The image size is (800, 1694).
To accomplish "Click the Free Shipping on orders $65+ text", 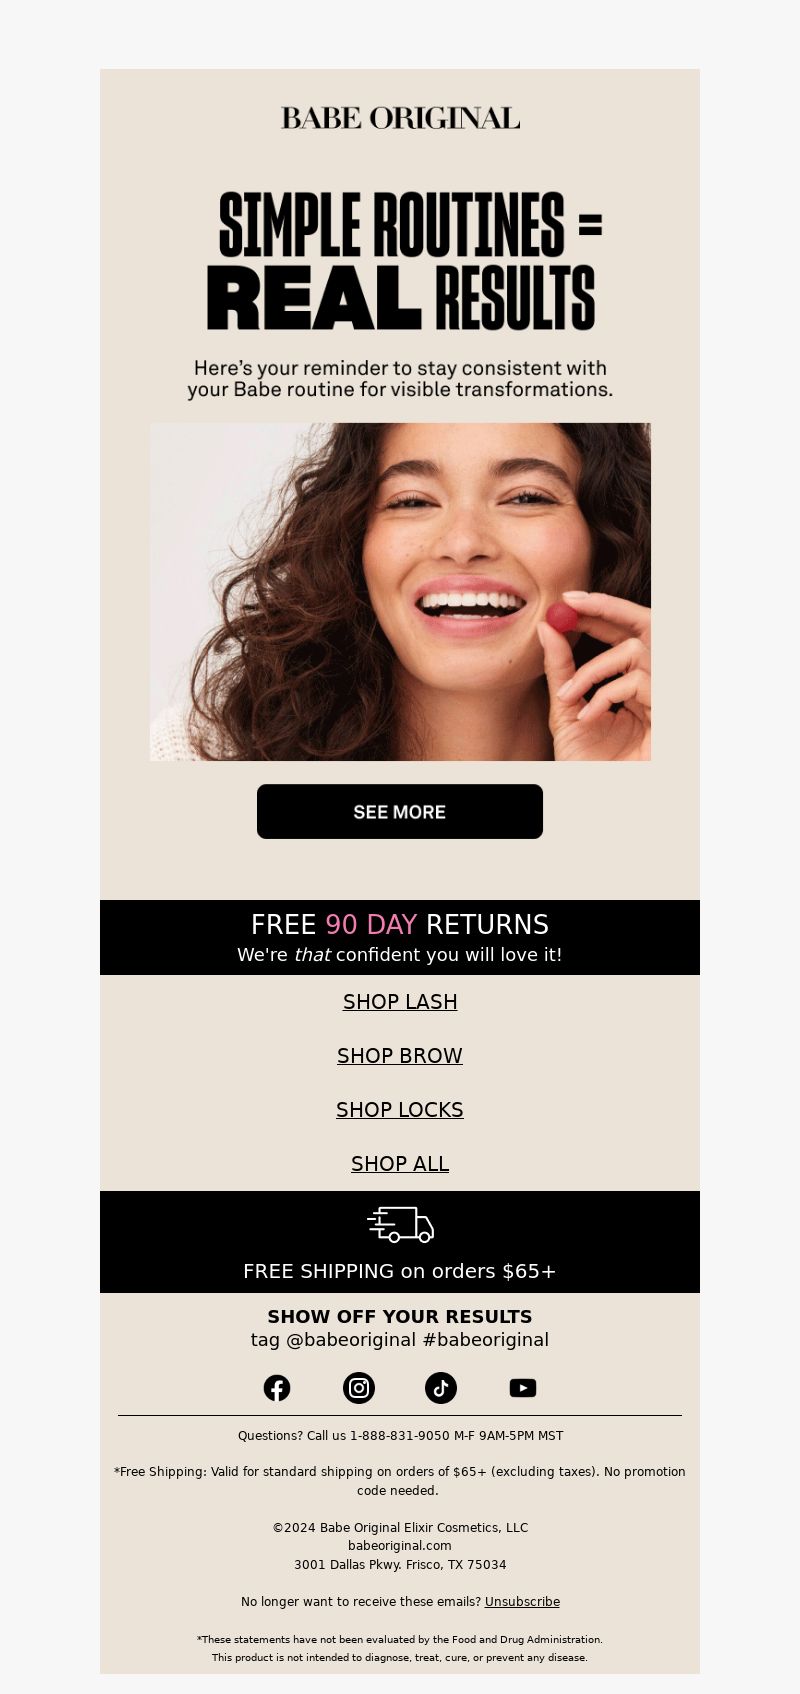I will [x=400, y=1271].
